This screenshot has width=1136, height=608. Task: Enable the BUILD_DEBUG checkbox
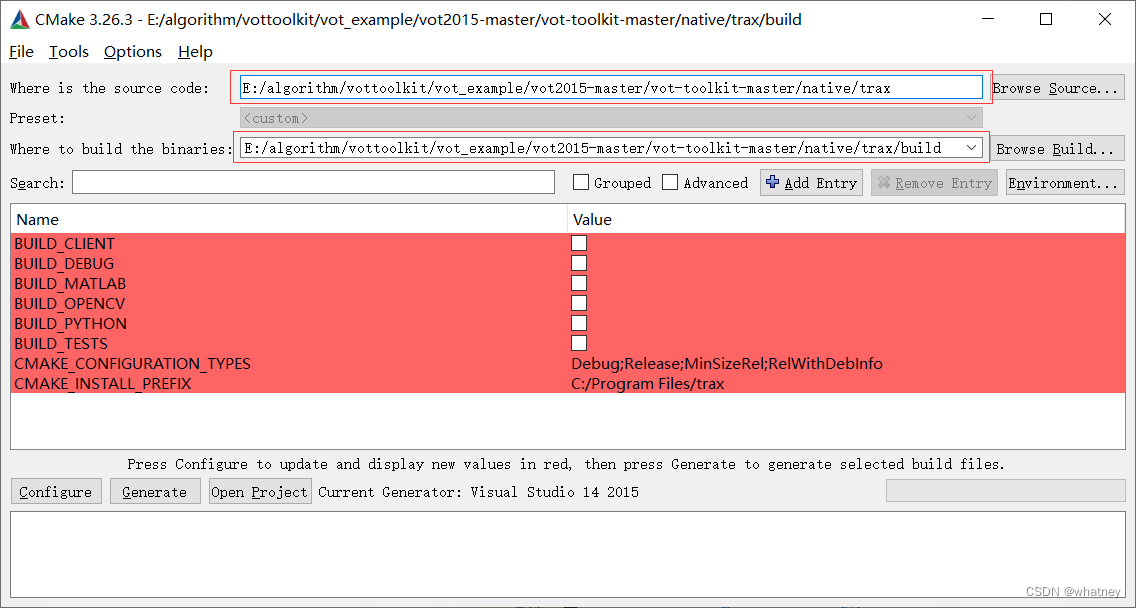pyautogui.click(x=579, y=263)
